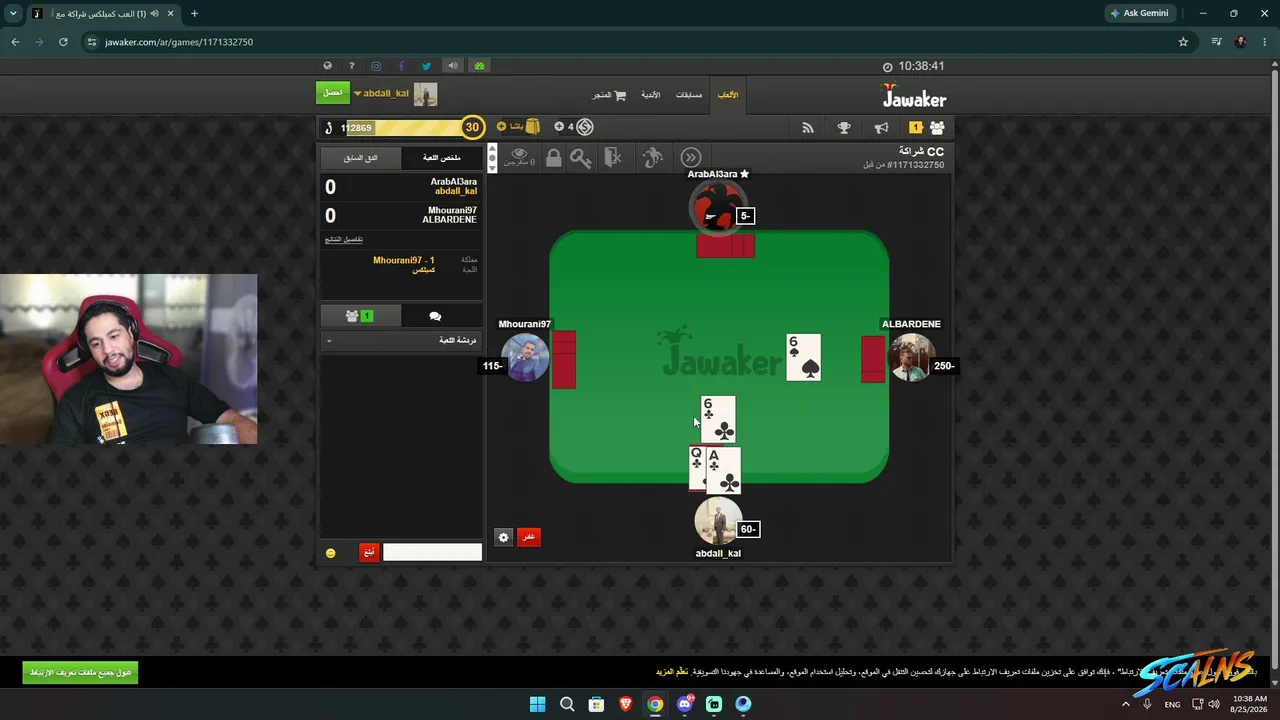Switch to the الدق السابق tab
This screenshot has height=720, width=1280.
[361, 158]
